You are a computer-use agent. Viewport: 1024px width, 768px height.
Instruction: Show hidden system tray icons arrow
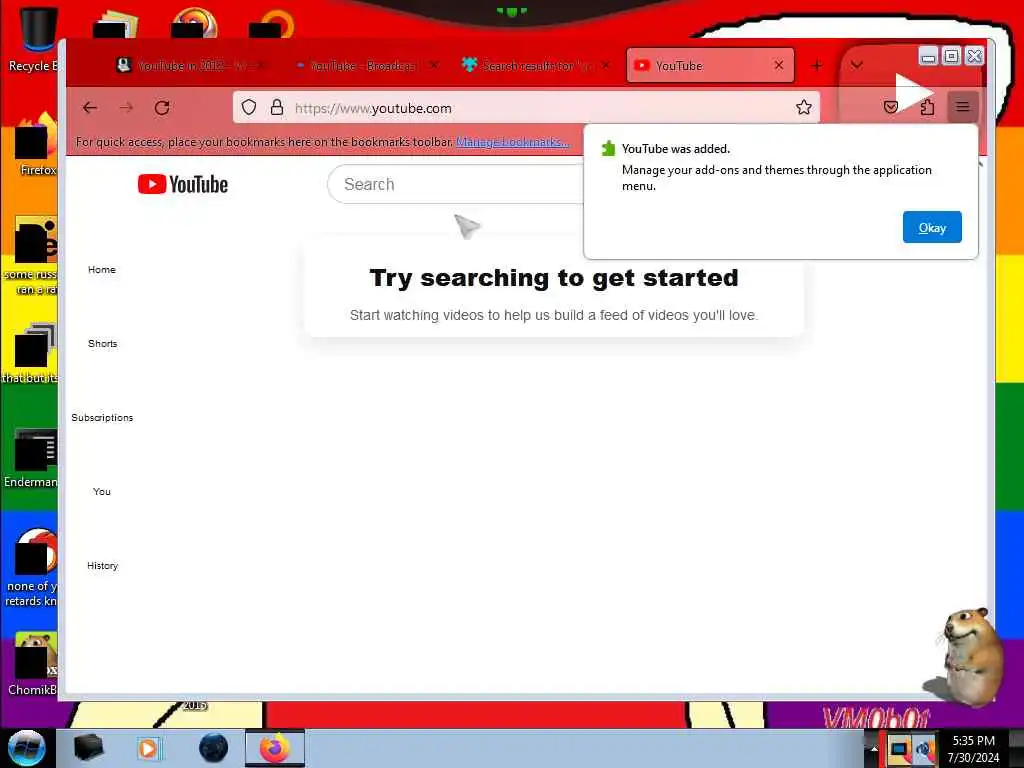[874, 749]
